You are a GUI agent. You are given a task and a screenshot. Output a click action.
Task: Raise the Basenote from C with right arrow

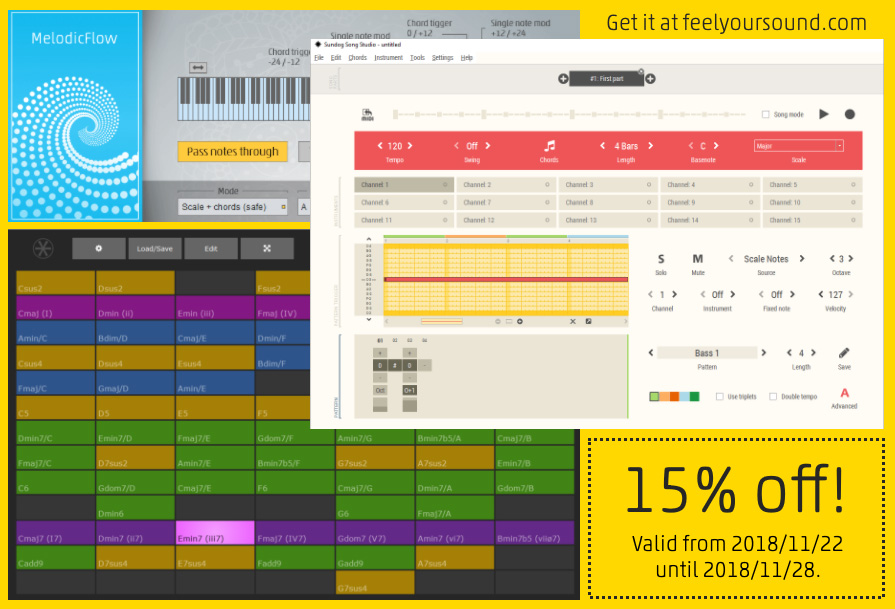click(716, 146)
